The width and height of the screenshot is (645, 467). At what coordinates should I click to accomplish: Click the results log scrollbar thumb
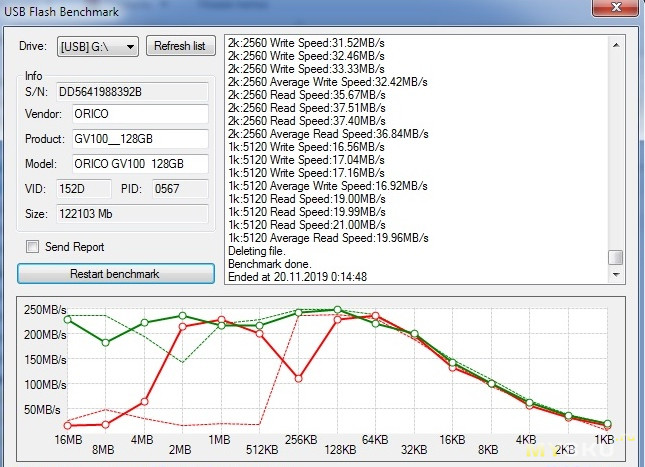click(617, 257)
